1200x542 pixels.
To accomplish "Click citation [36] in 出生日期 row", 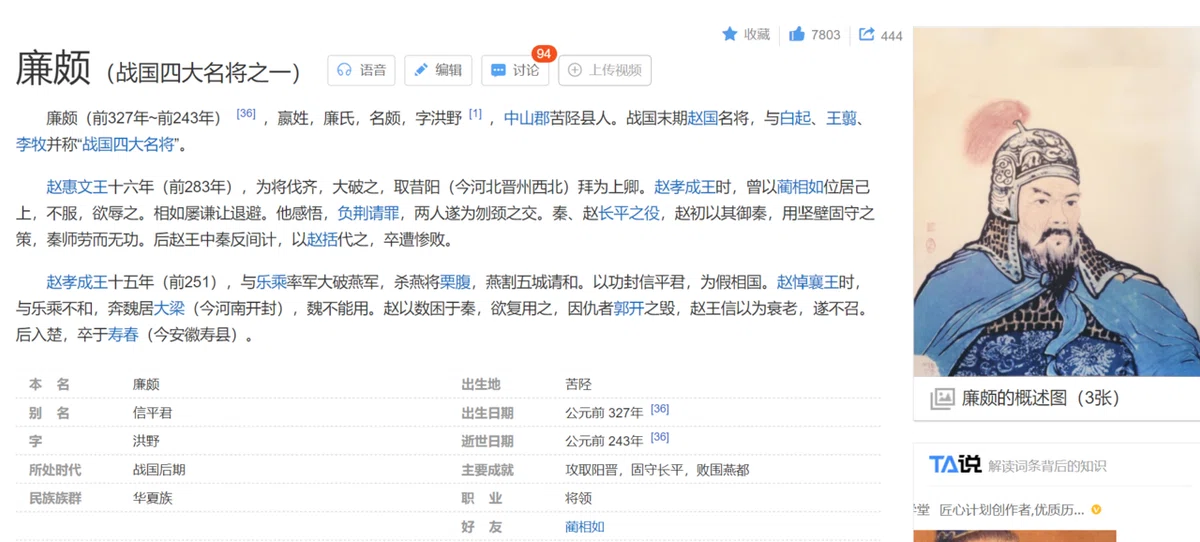I will pyautogui.click(x=660, y=409).
